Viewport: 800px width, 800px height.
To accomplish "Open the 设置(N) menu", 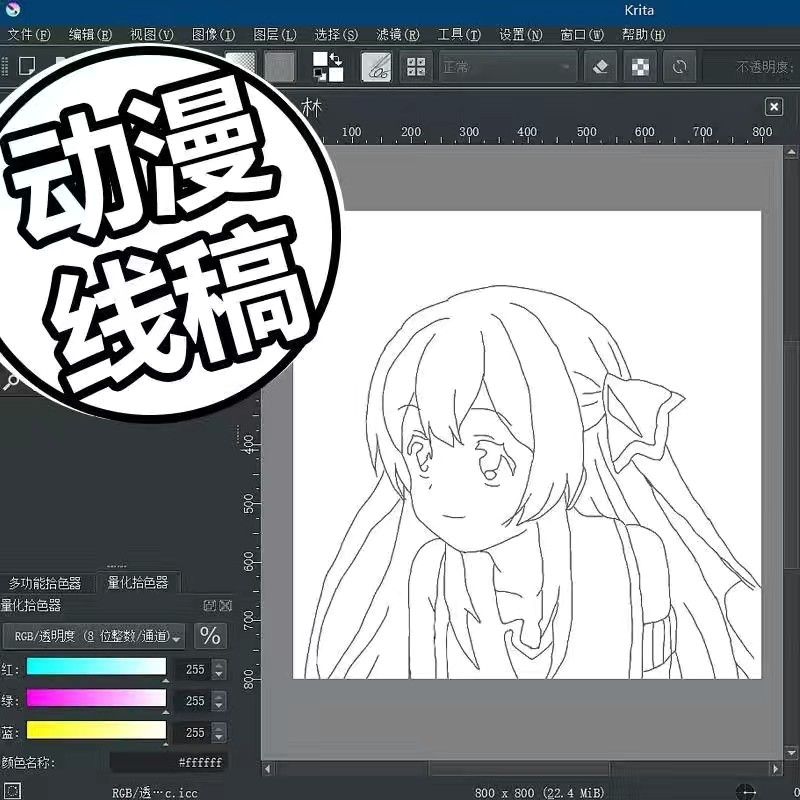I will tap(520, 35).
